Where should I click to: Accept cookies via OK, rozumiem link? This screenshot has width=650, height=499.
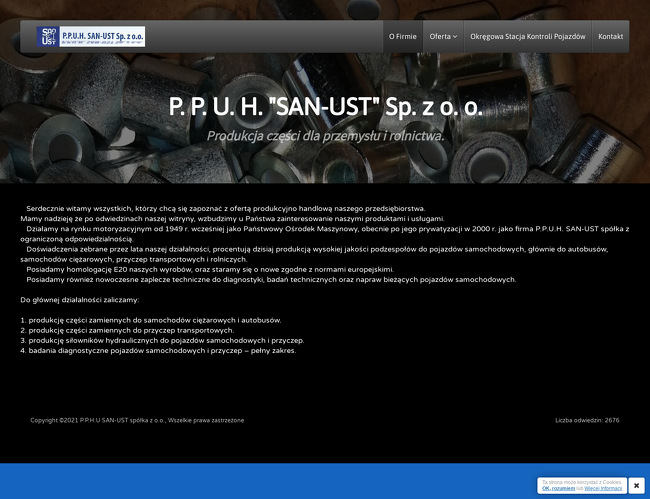coord(558,488)
